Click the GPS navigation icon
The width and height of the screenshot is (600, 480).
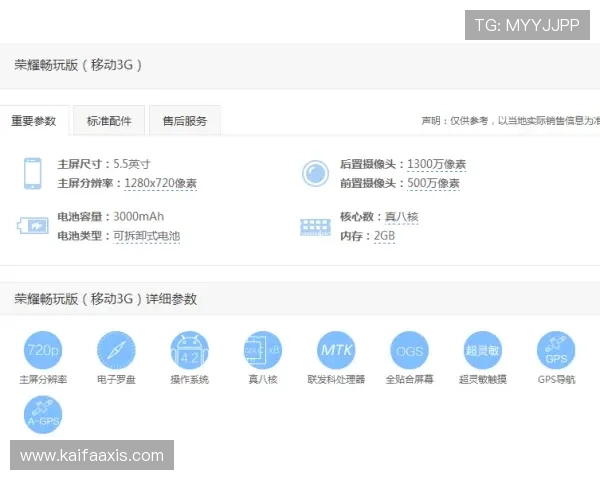(556, 350)
